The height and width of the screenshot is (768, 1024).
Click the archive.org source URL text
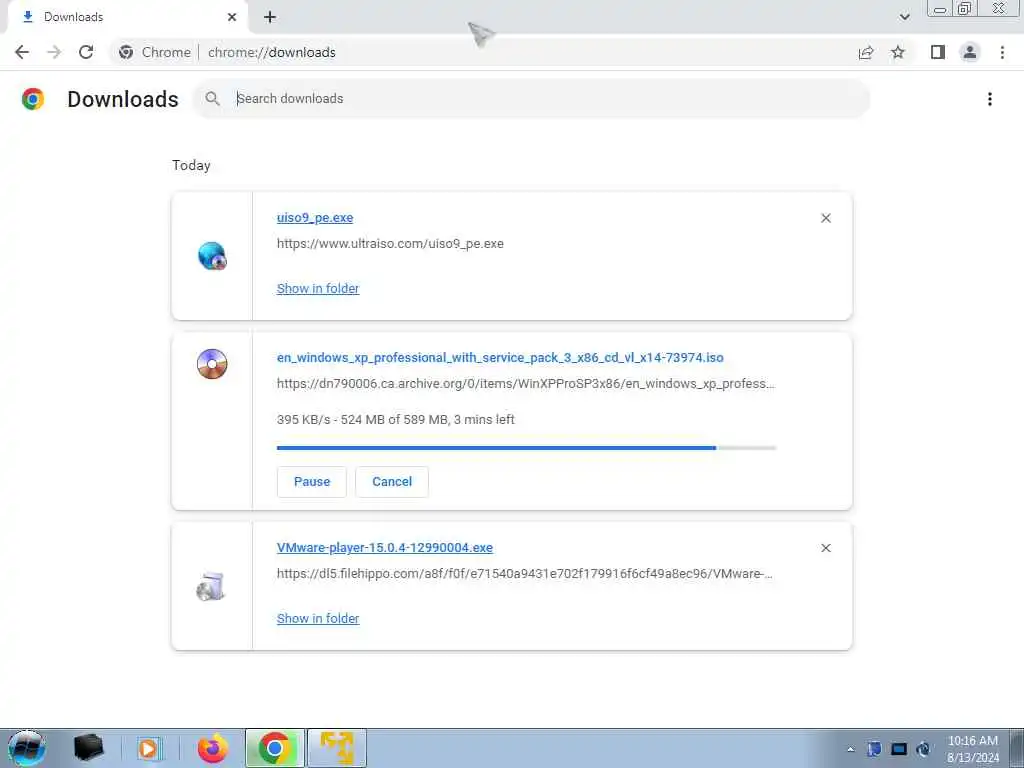[x=526, y=383]
